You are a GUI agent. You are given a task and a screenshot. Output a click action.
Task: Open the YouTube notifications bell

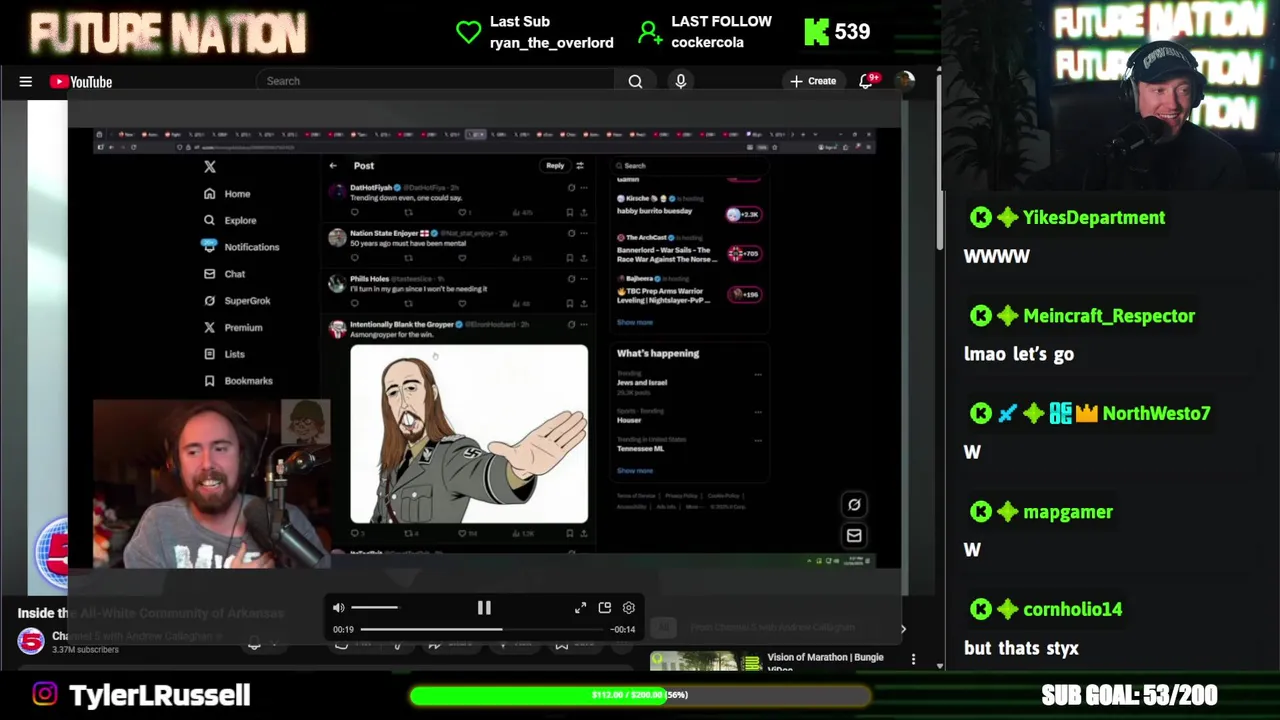(x=867, y=81)
